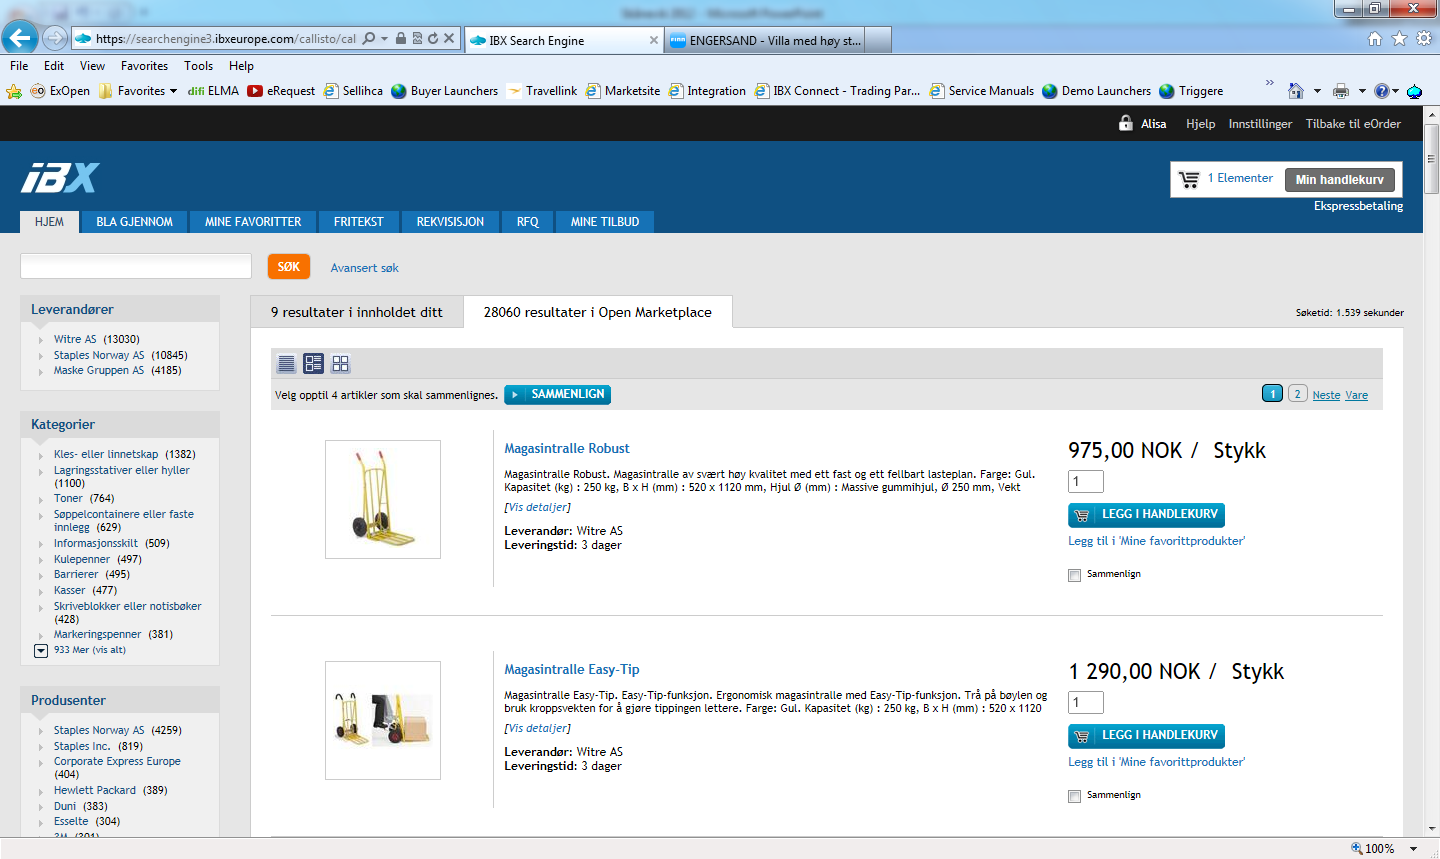1440x859 pixels.
Task: Open the BLA GJENNOM tab
Action: [134, 222]
